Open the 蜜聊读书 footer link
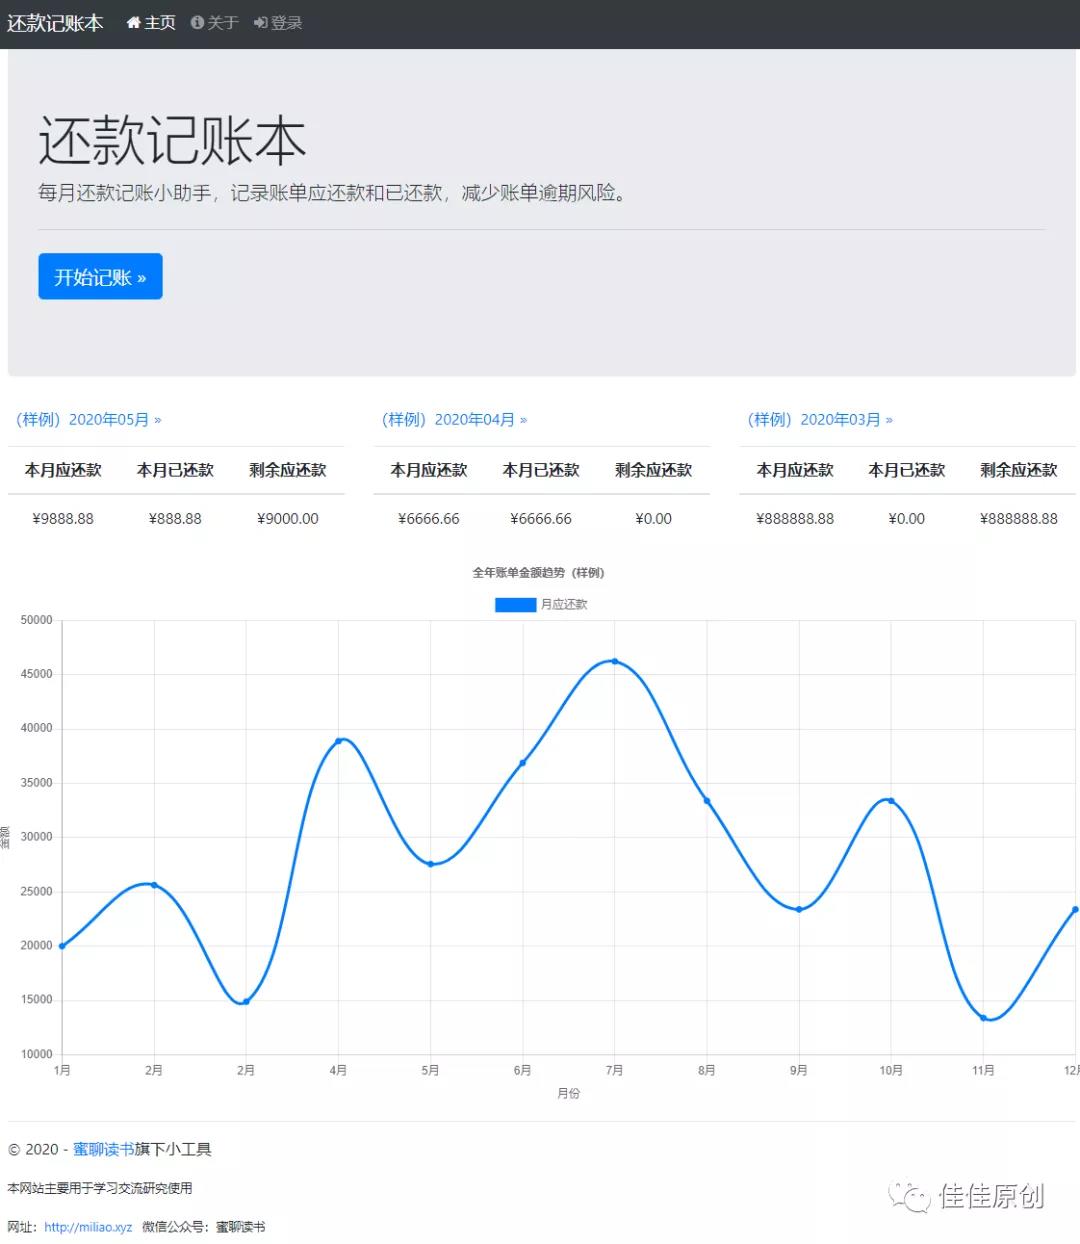Image resolution: width=1080 pixels, height=1244 pixels. [x=103, y=1150]
